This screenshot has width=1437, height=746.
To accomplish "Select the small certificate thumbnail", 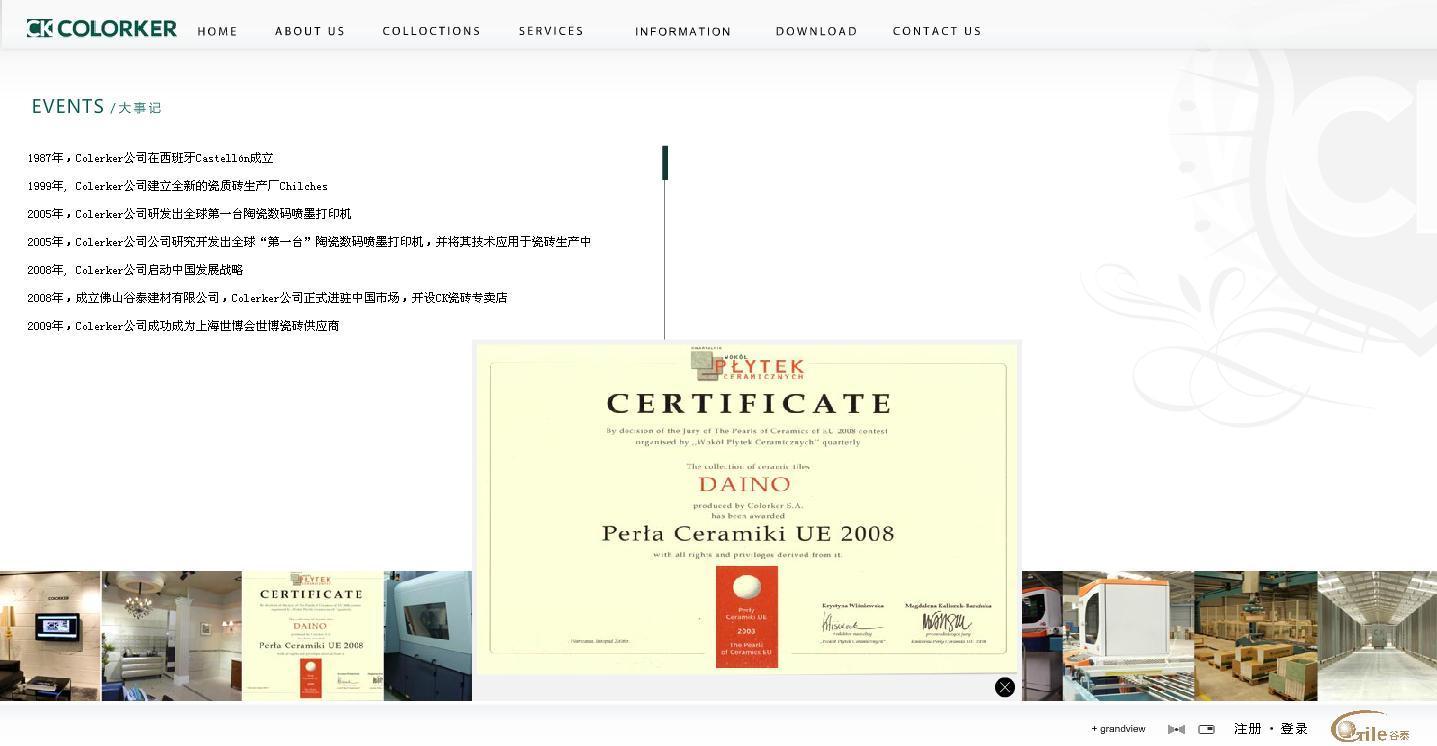I will [312, 636].
